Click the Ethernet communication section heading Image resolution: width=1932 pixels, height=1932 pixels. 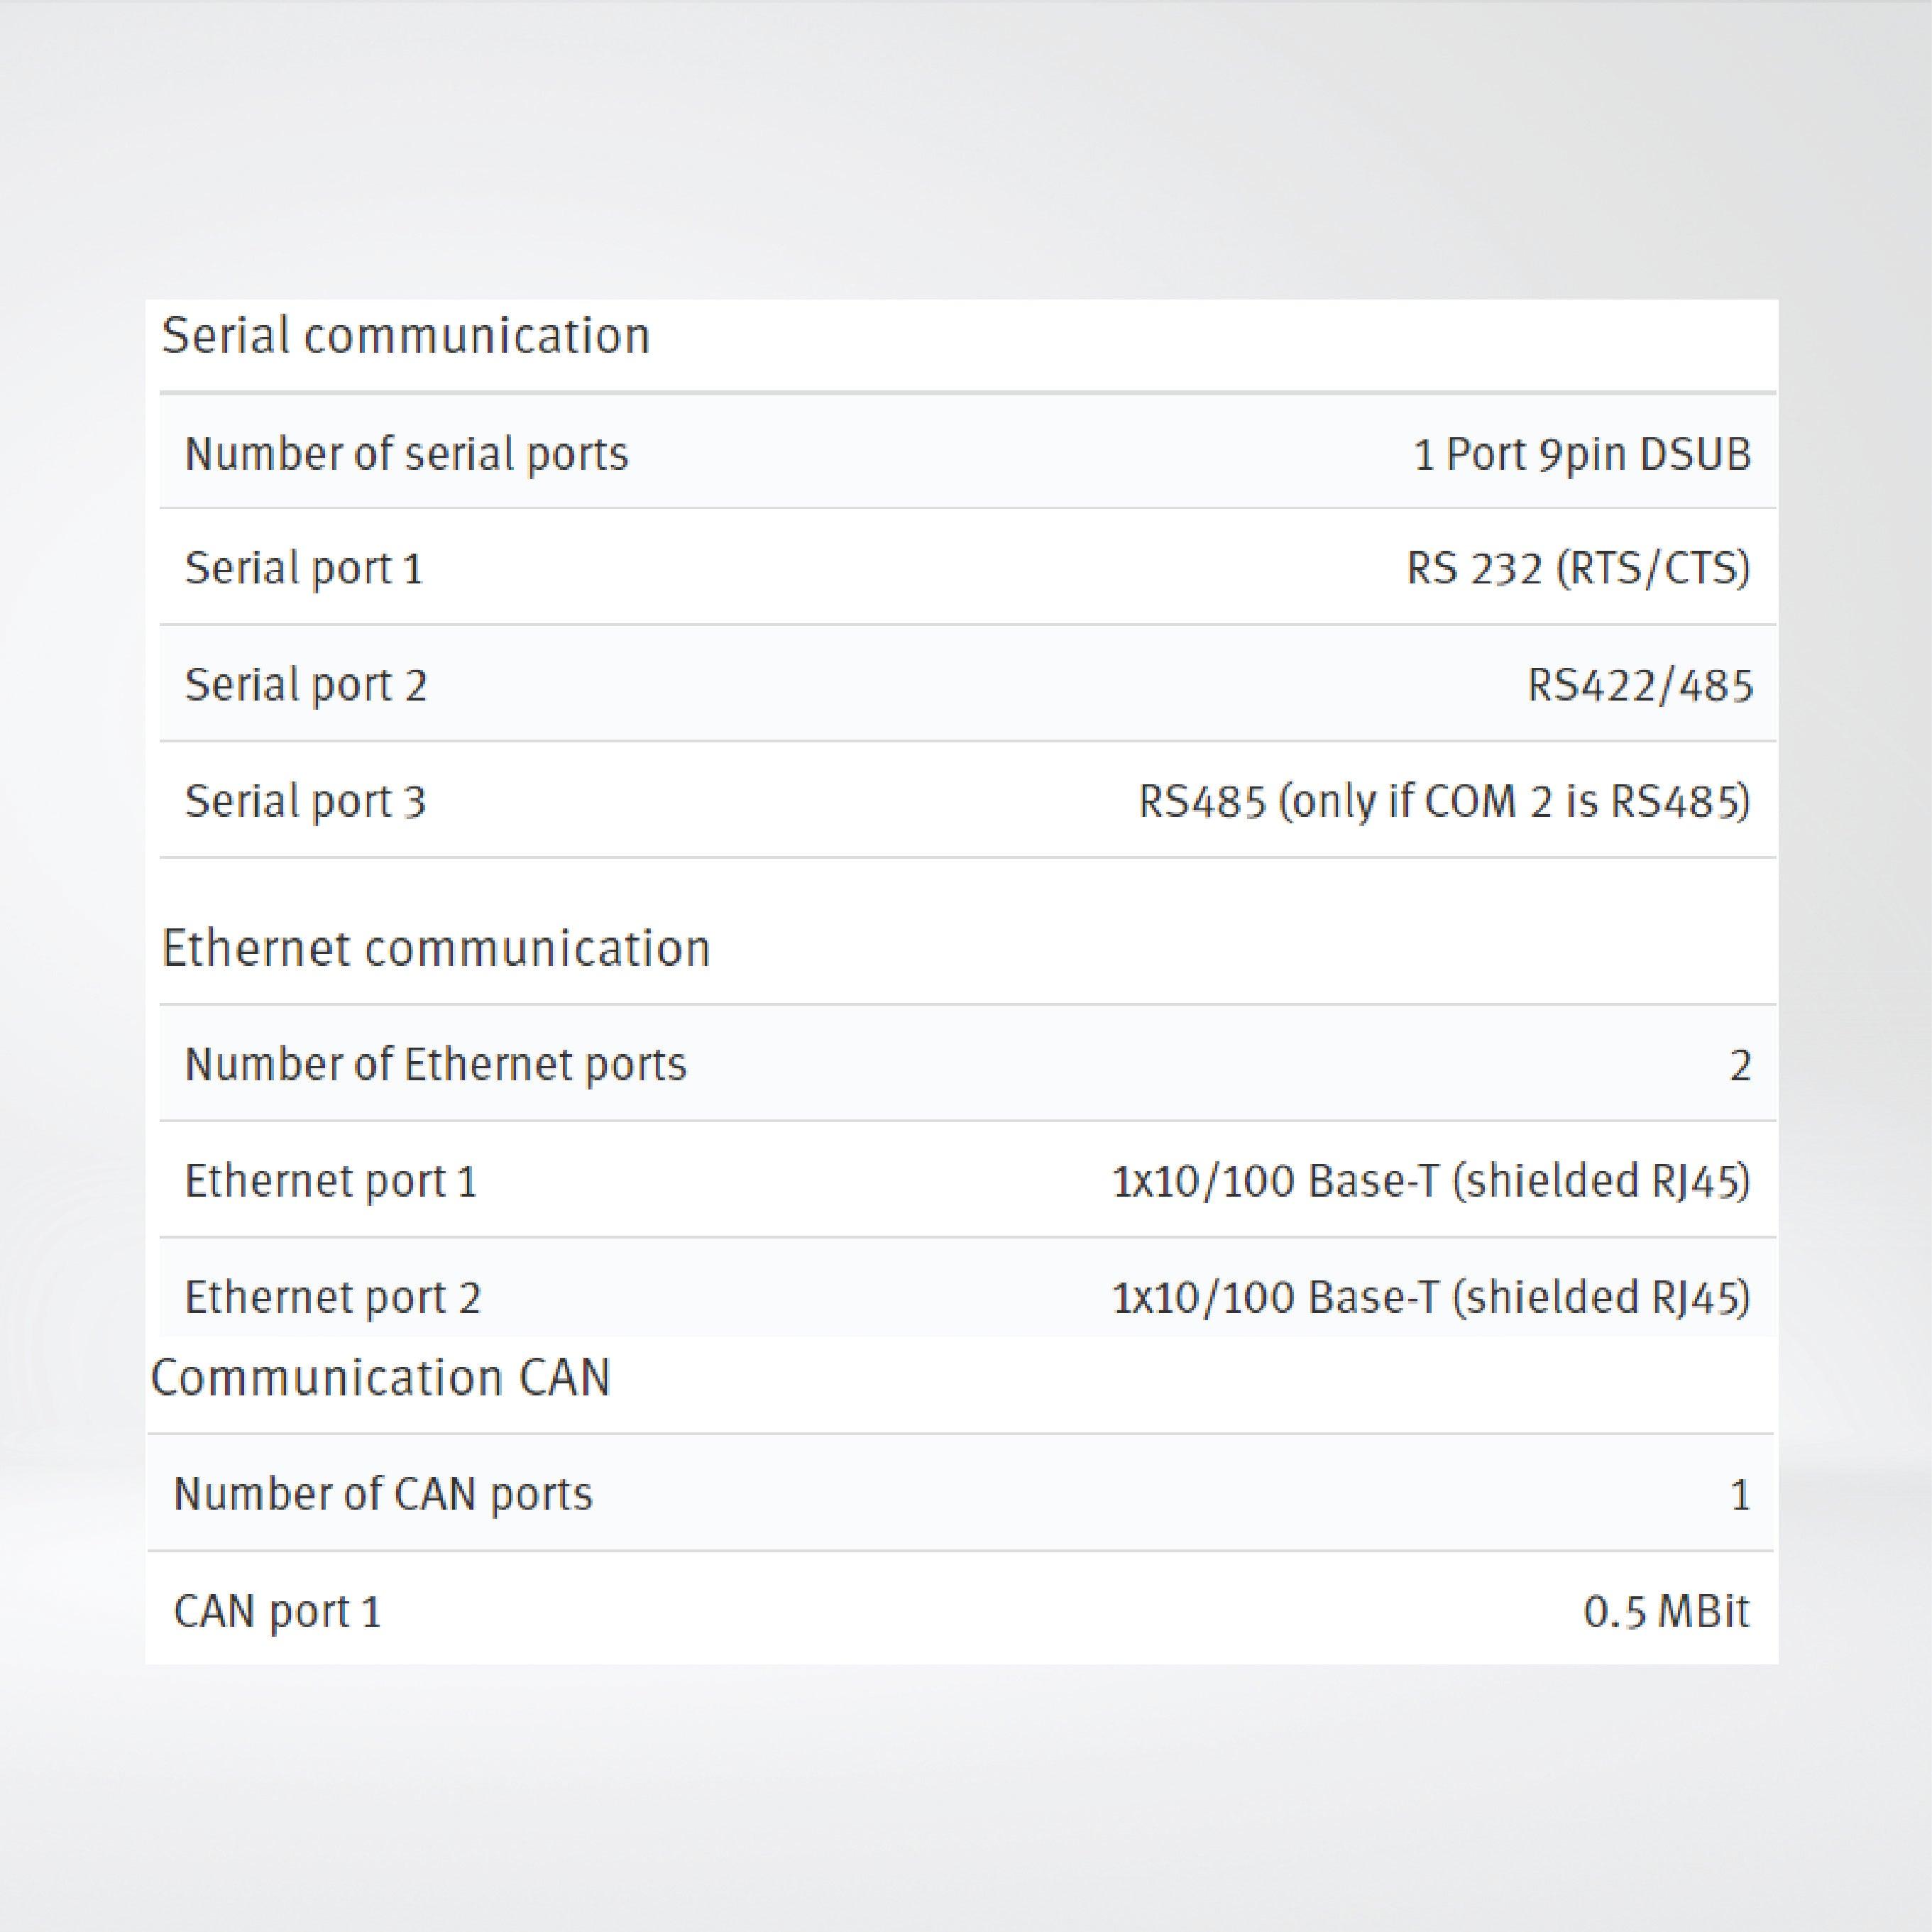point(435,948)
